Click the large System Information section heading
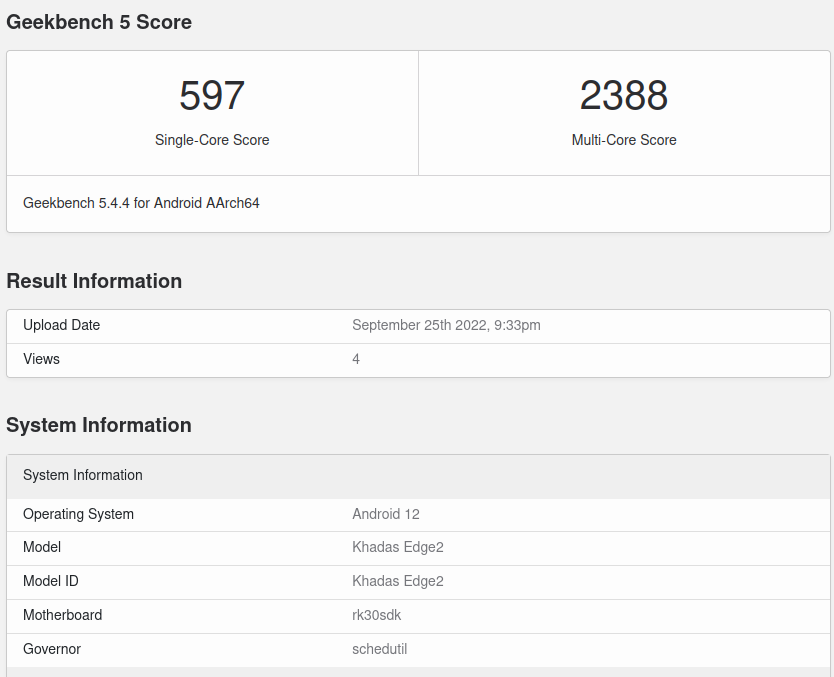 99,425
